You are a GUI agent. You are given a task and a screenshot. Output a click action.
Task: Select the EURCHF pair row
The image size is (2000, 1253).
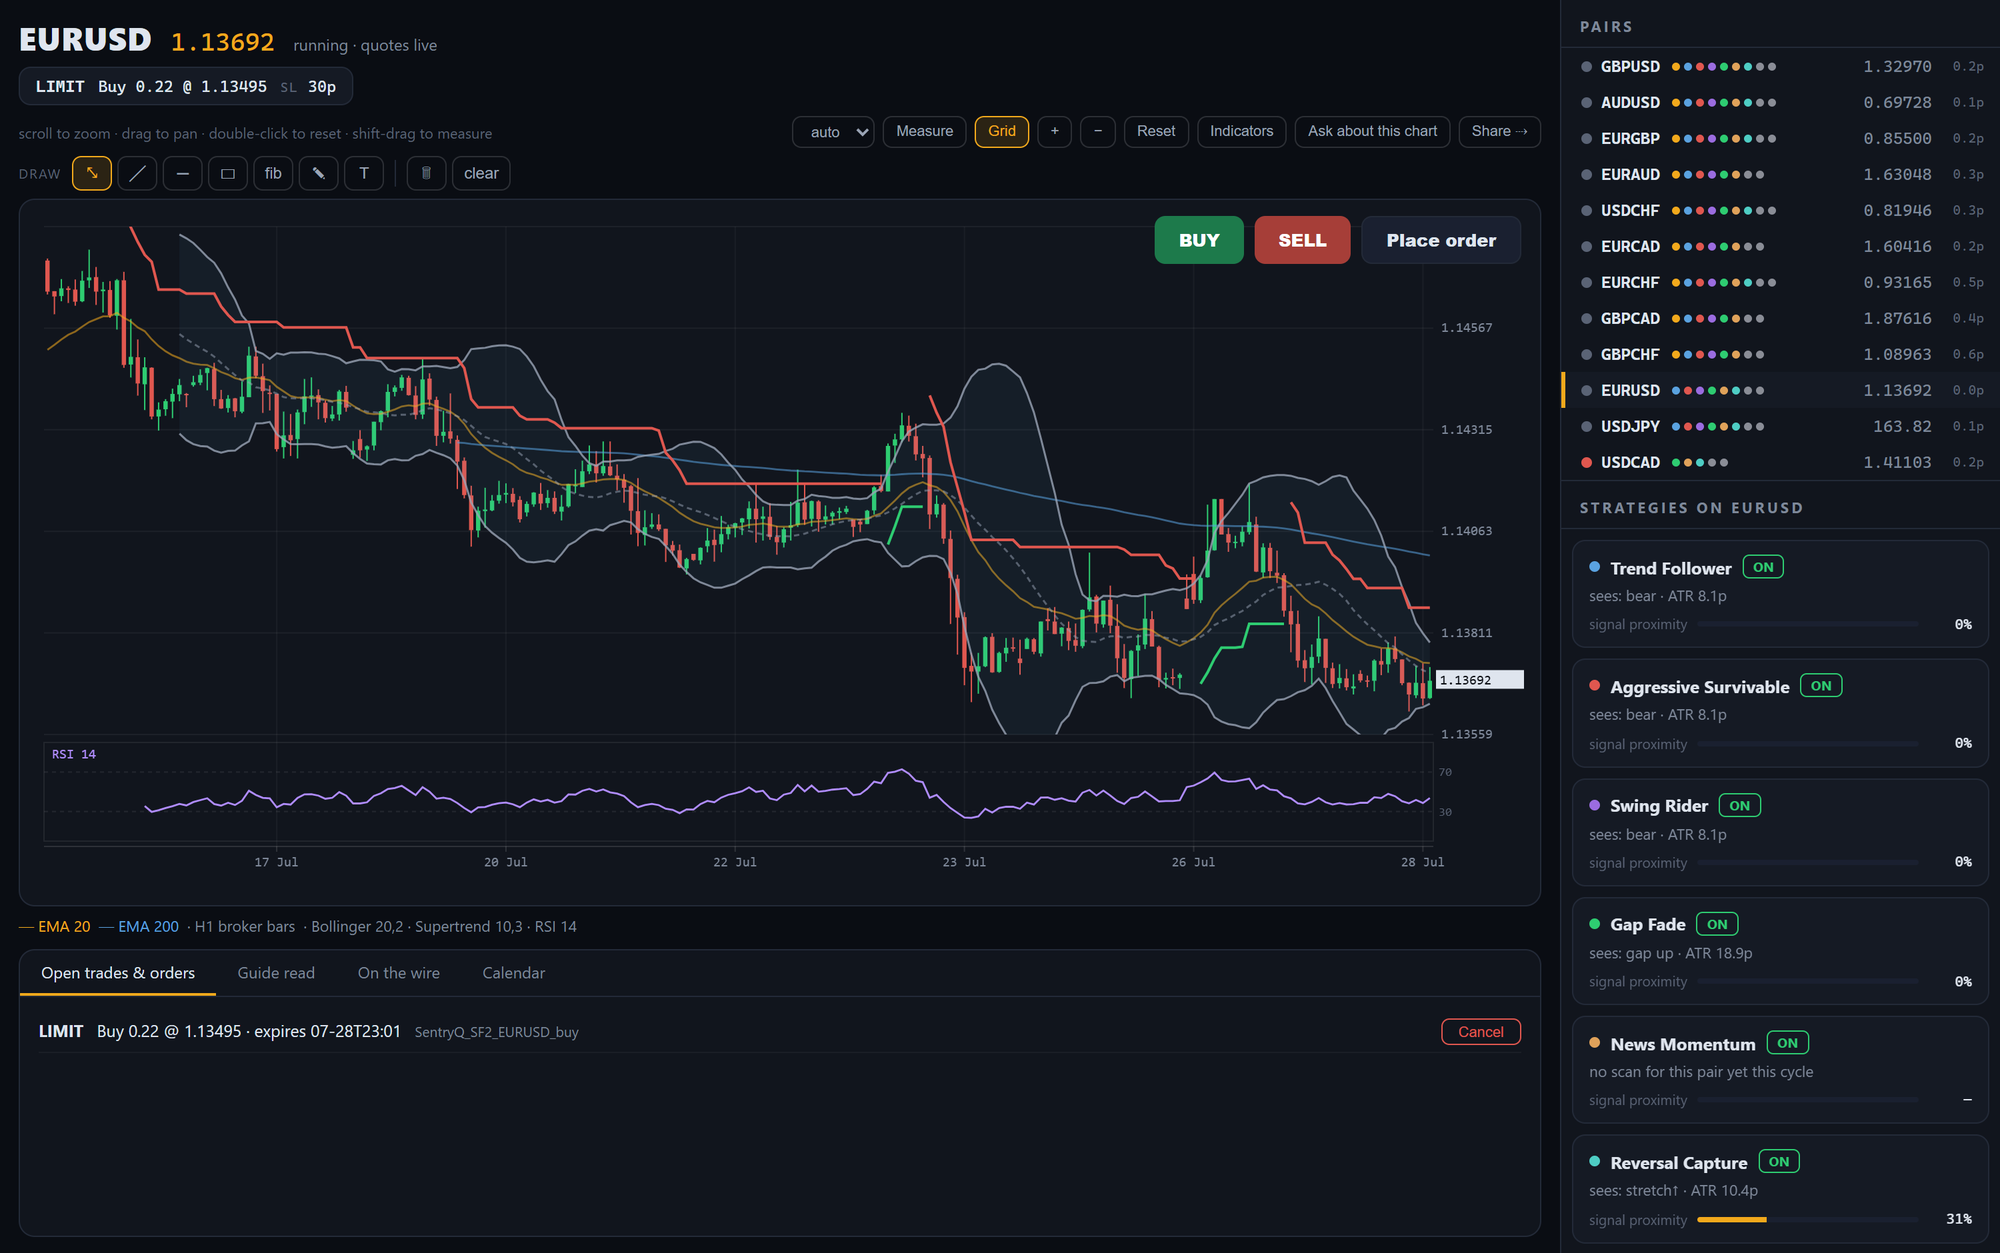coord(1781,283)
